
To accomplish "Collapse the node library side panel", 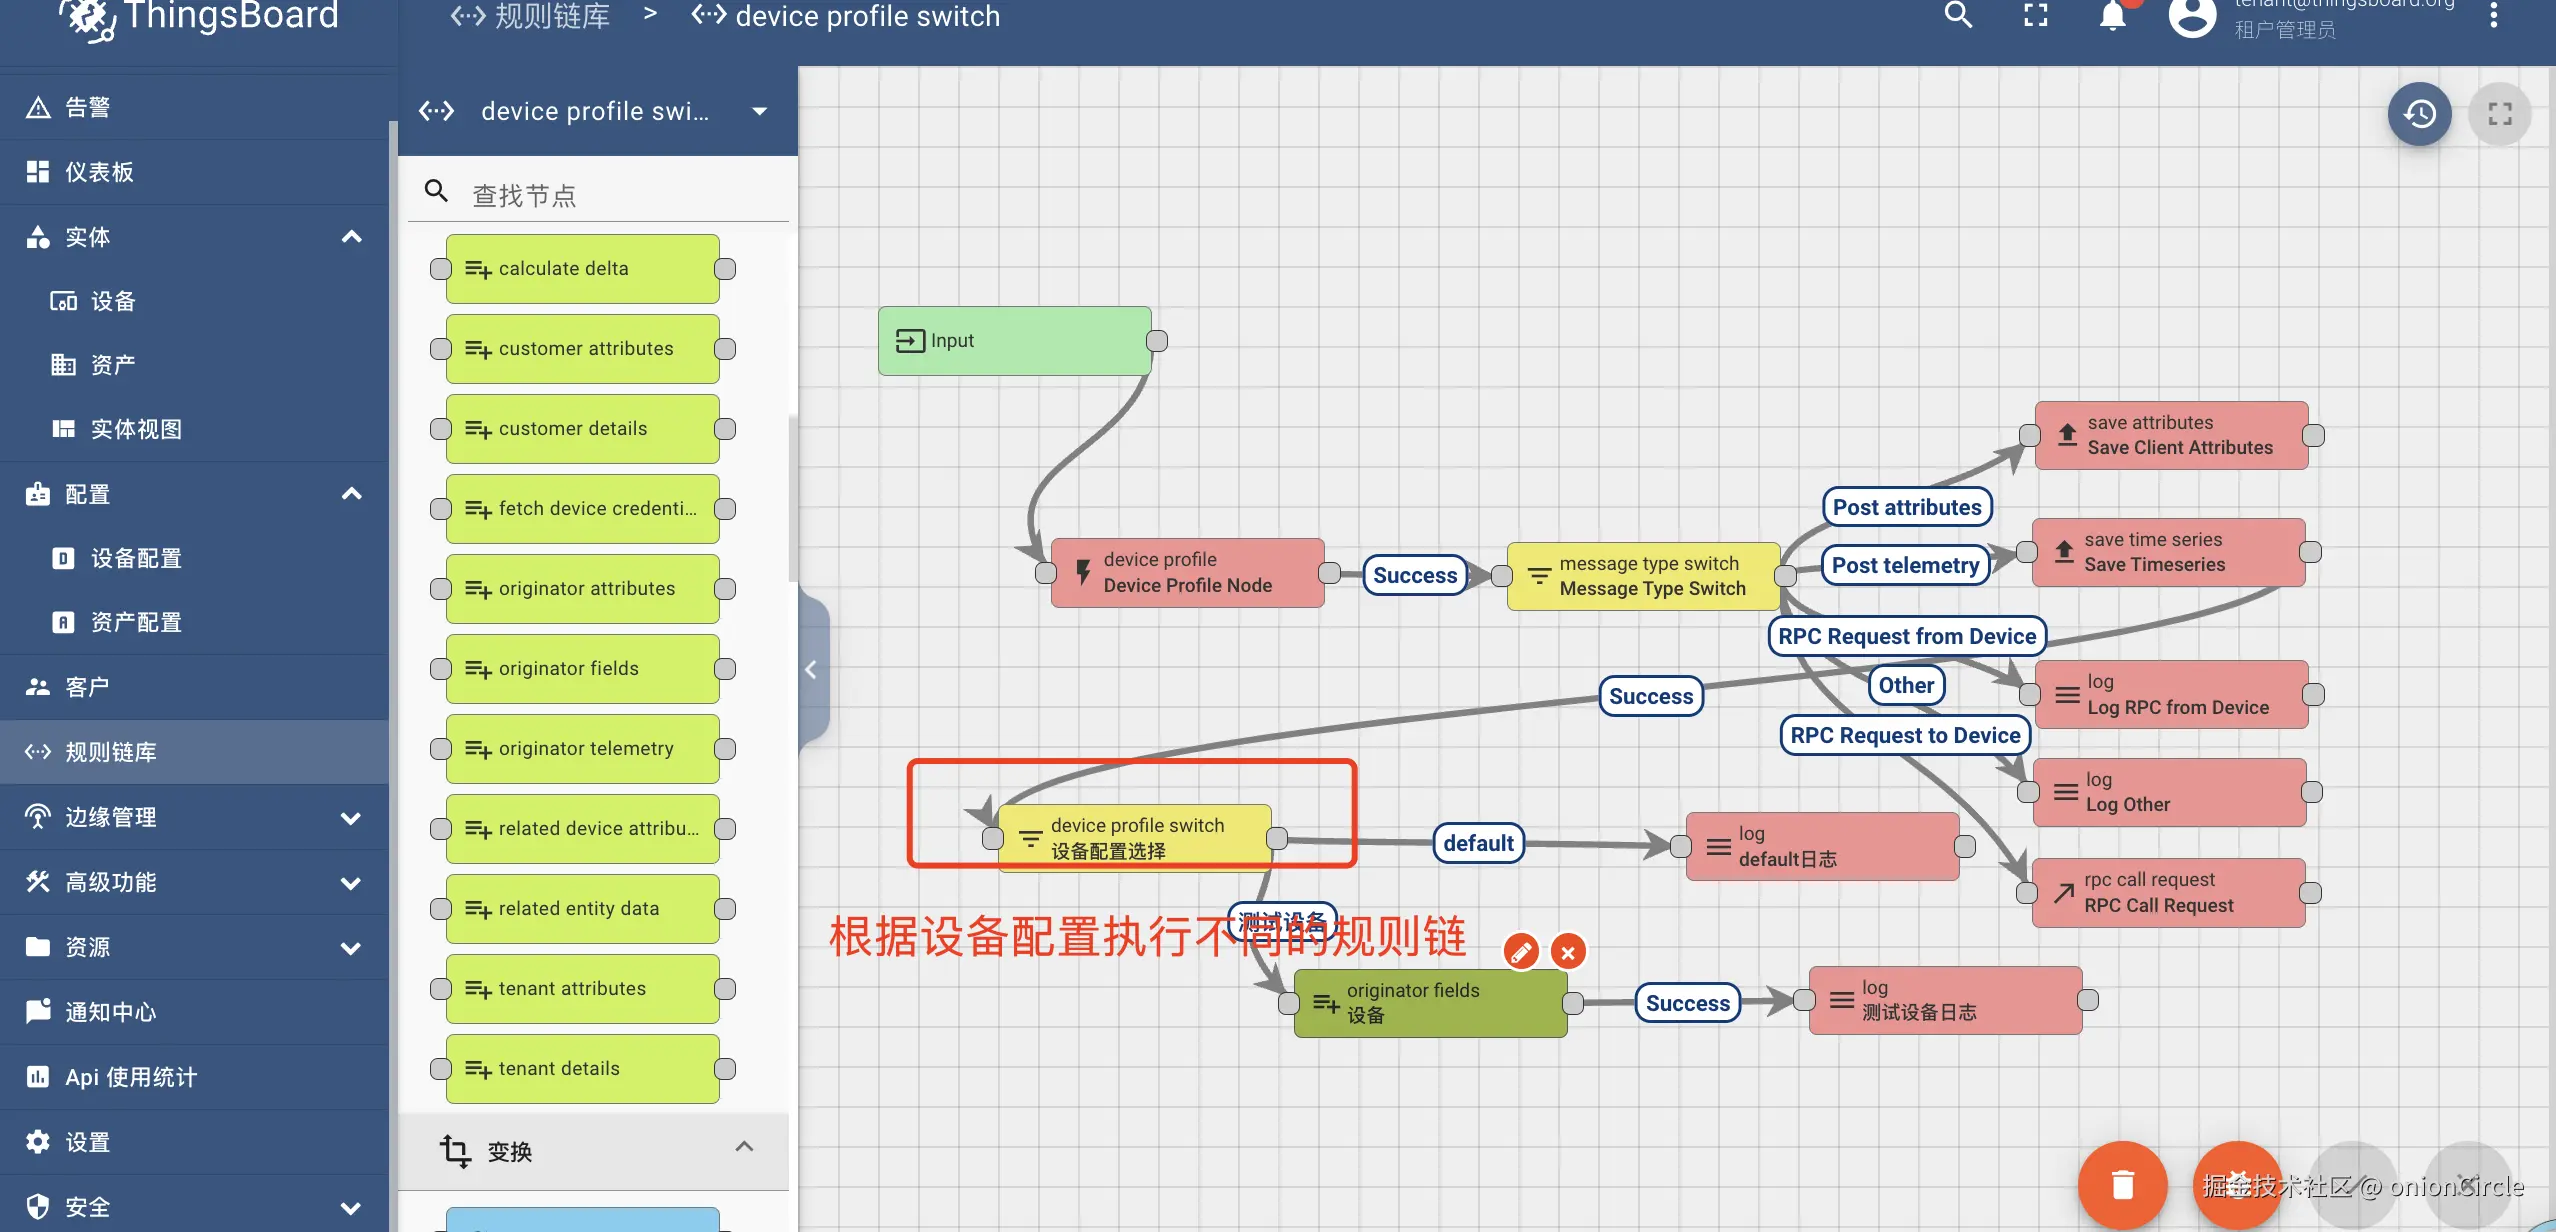I will 812,670.
